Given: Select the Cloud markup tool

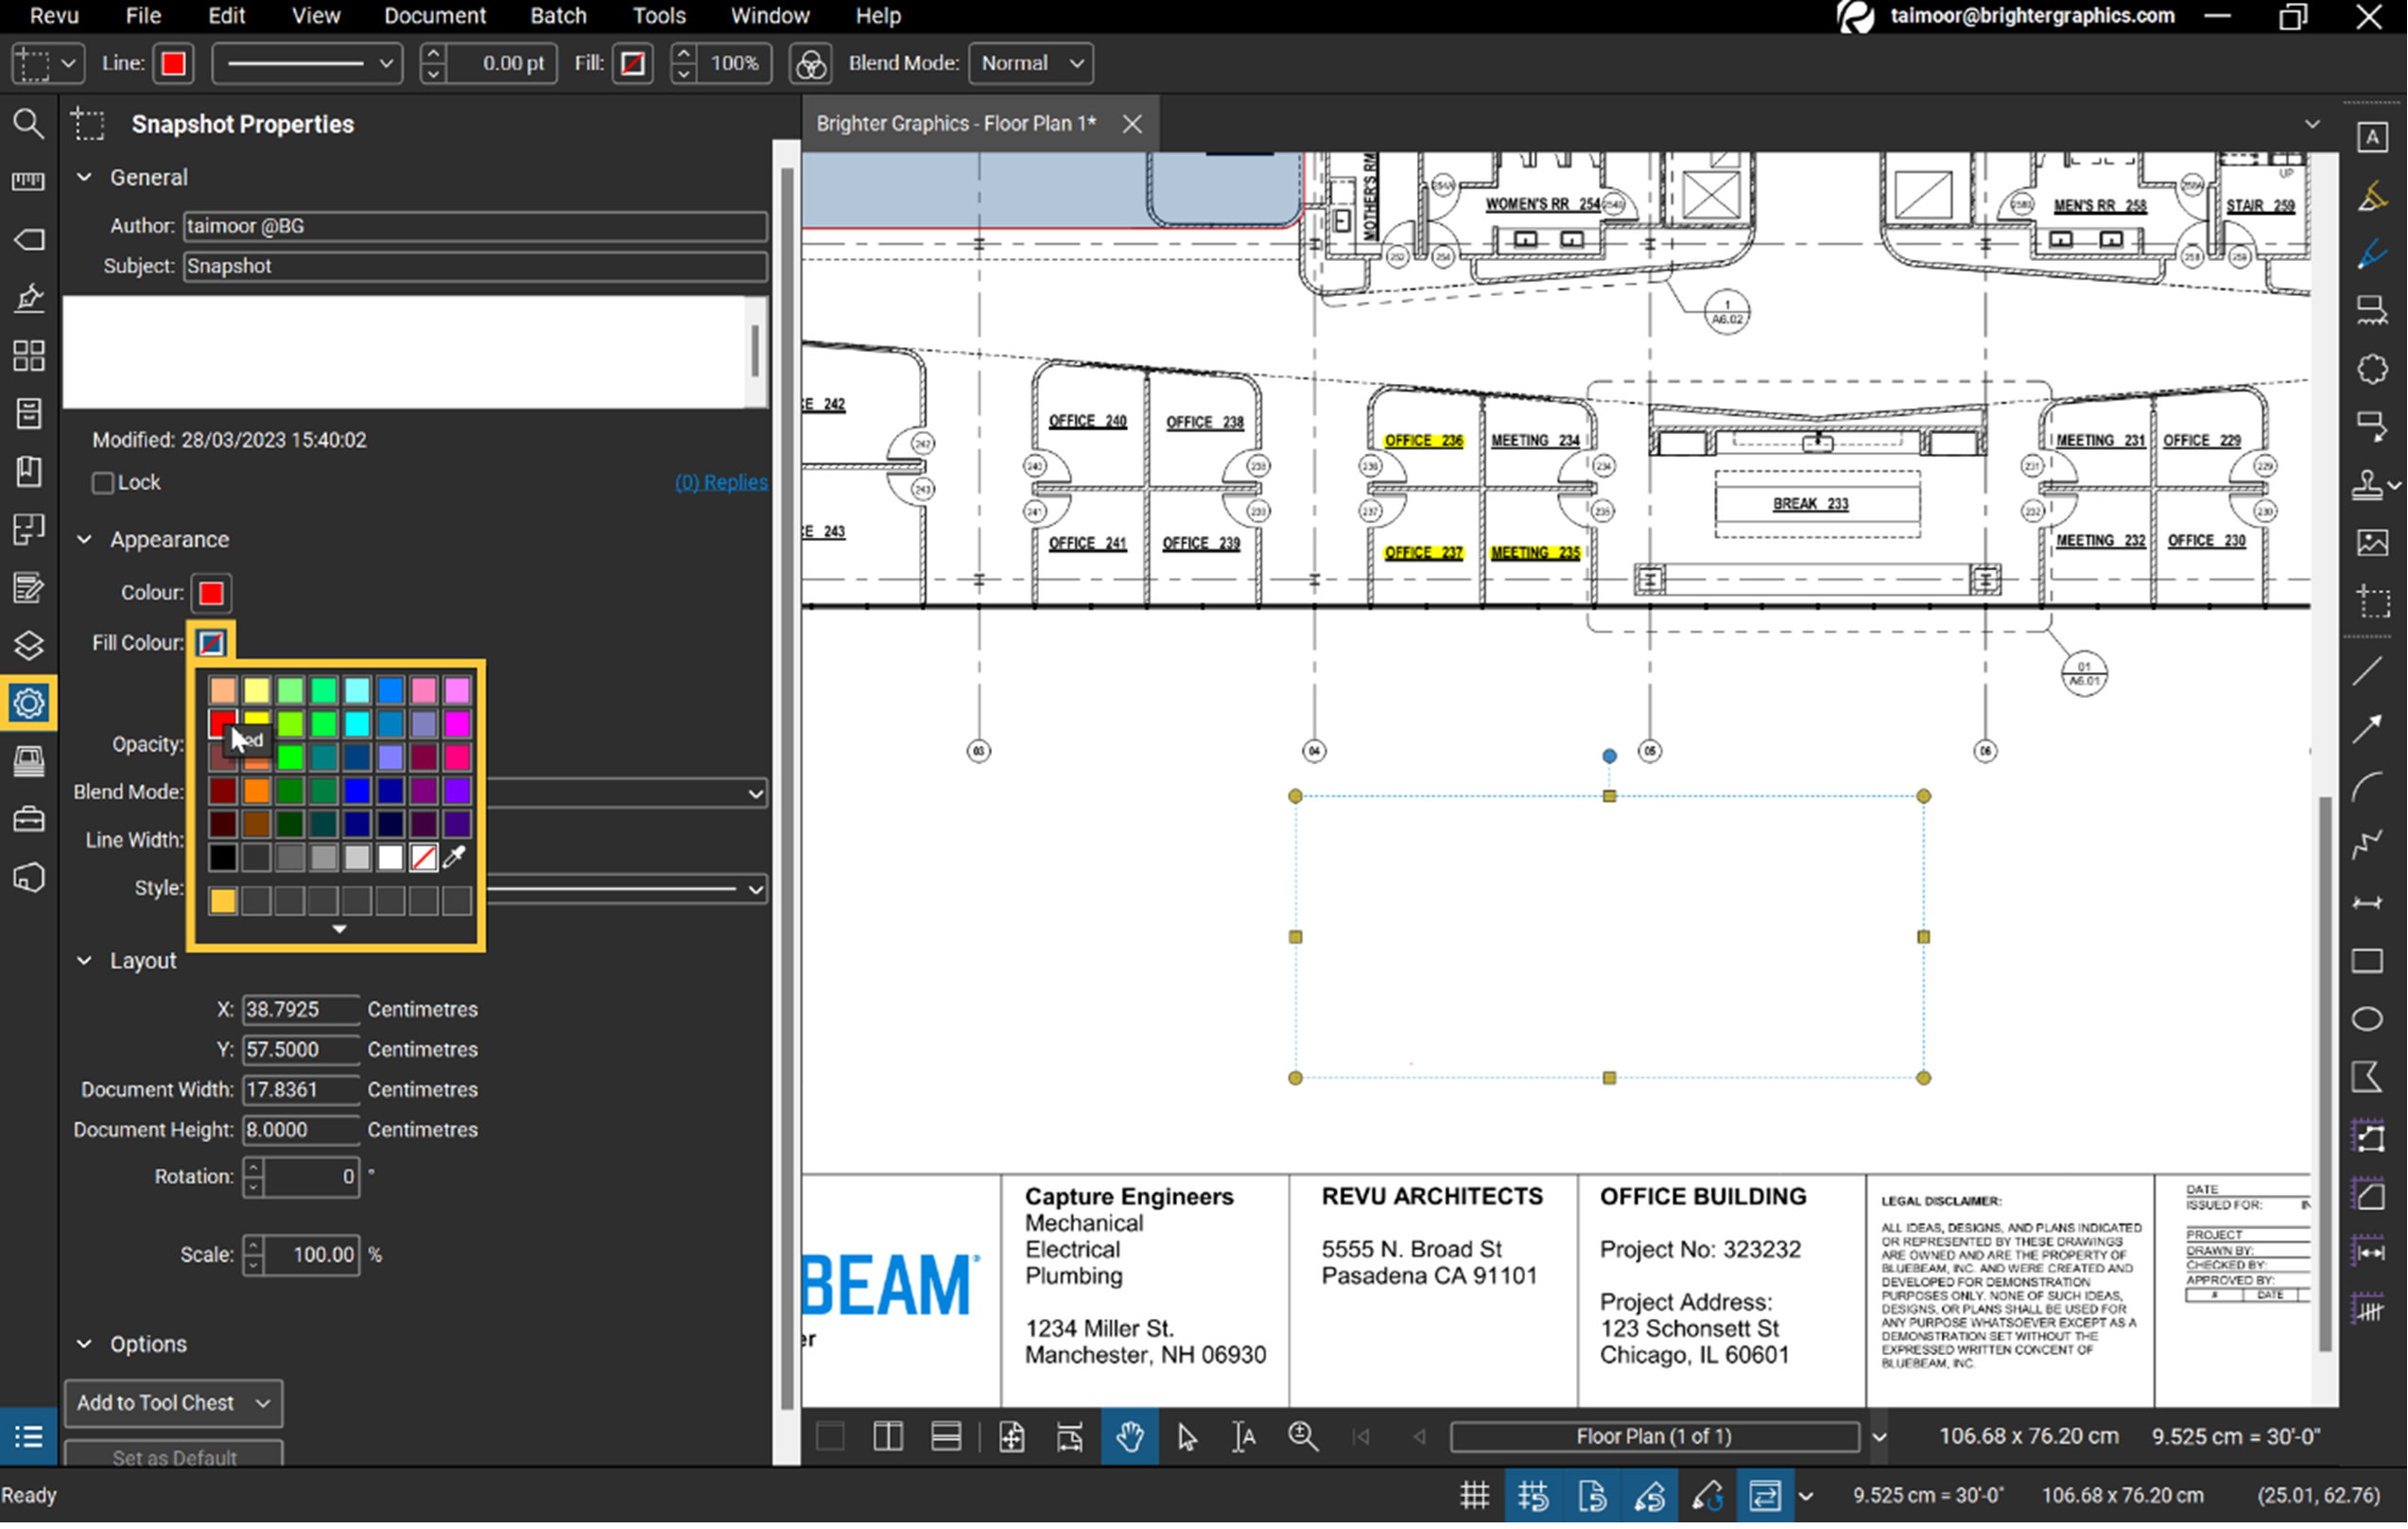Looking at the screenshot, I should (x=2372, y=369).
